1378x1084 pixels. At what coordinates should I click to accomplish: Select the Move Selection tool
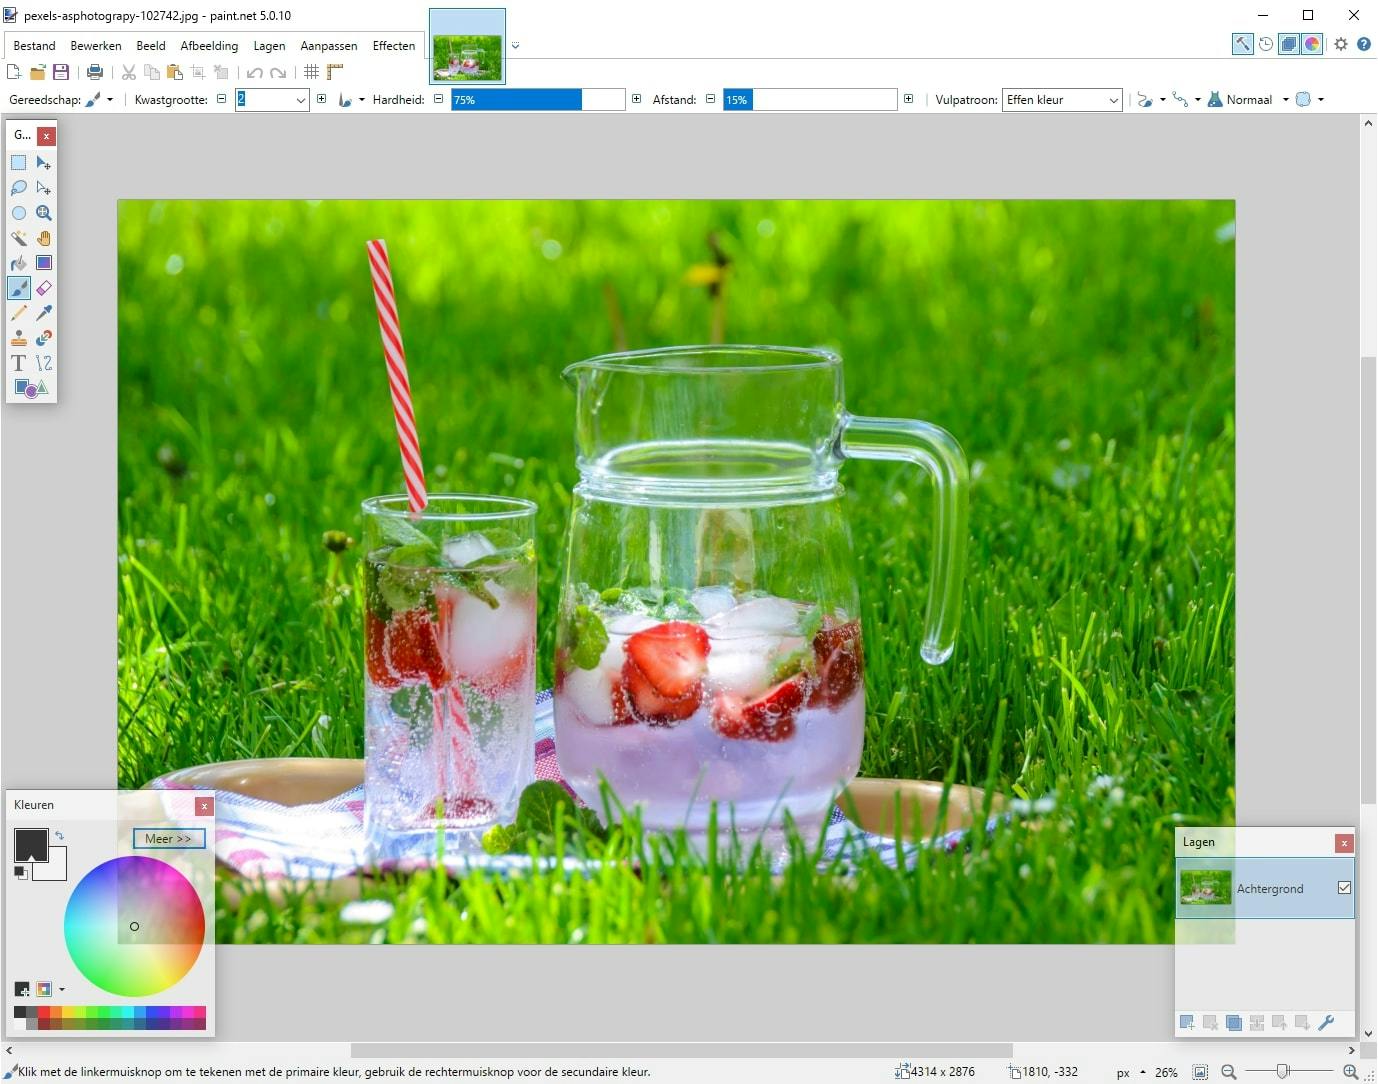44,188
